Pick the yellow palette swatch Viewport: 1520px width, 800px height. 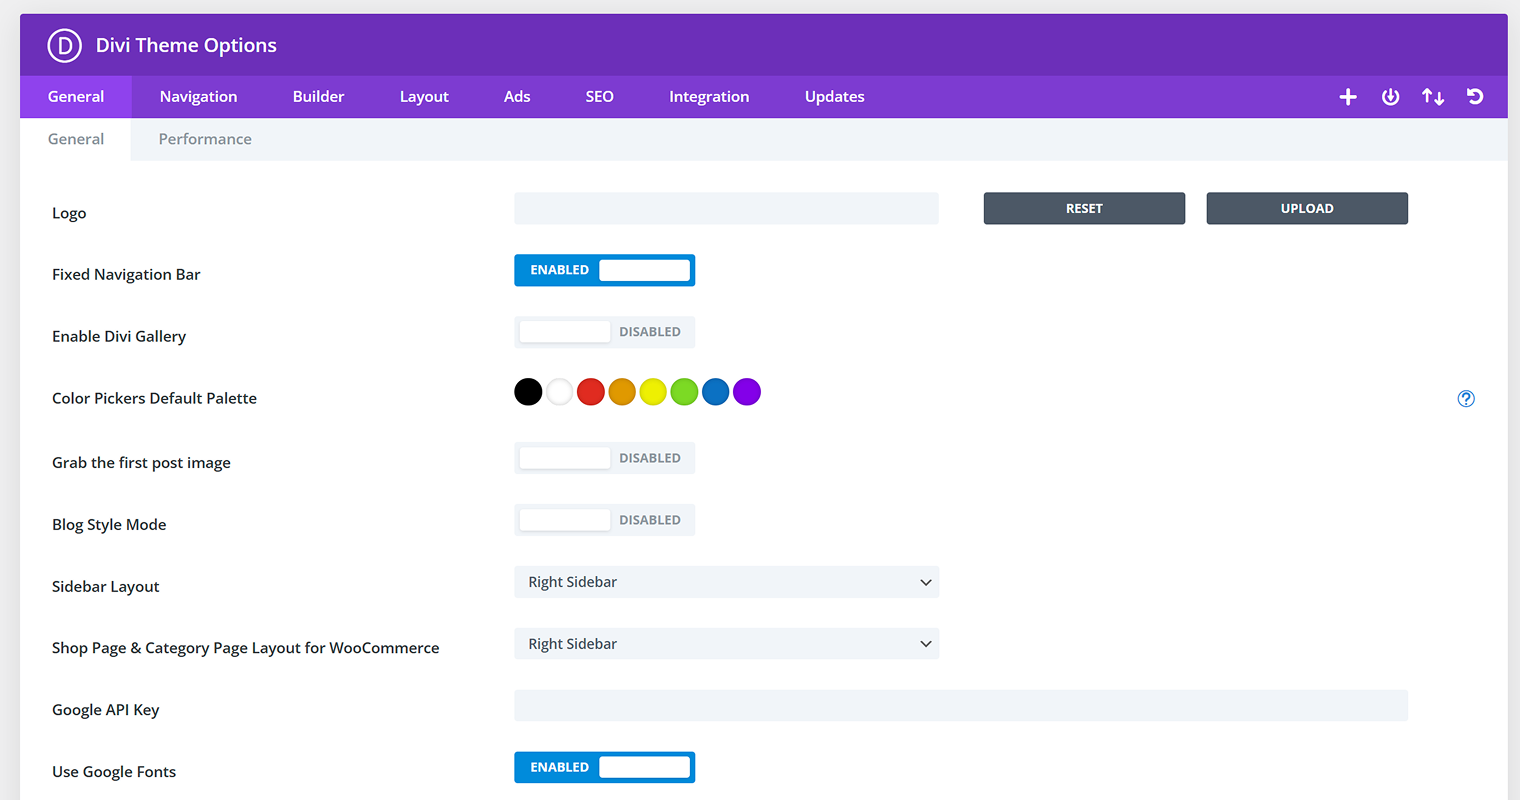pos(653,392)
